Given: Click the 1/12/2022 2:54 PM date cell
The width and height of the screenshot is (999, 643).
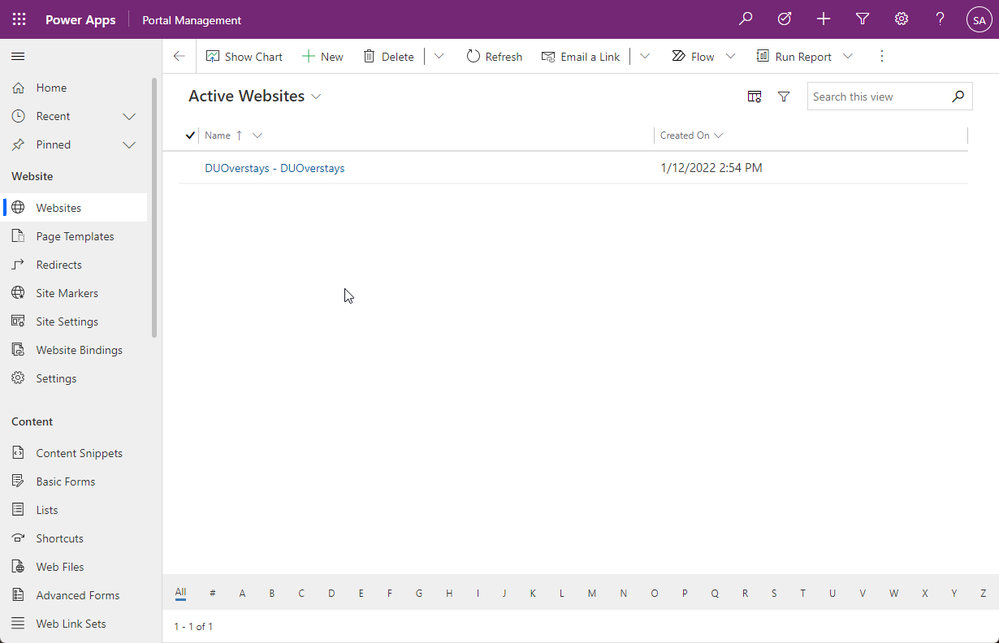Looking at the screenshot, I should click(711, 168).
